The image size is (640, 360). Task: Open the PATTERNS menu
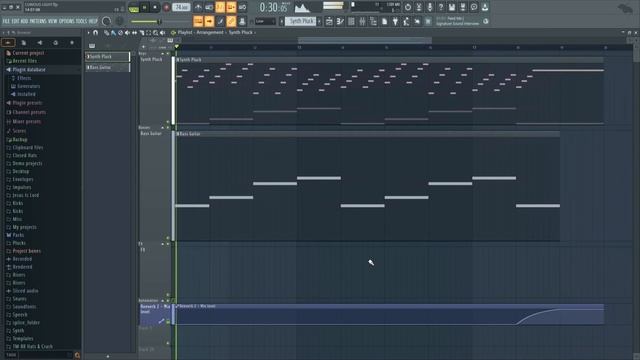[x=38, y=21]
